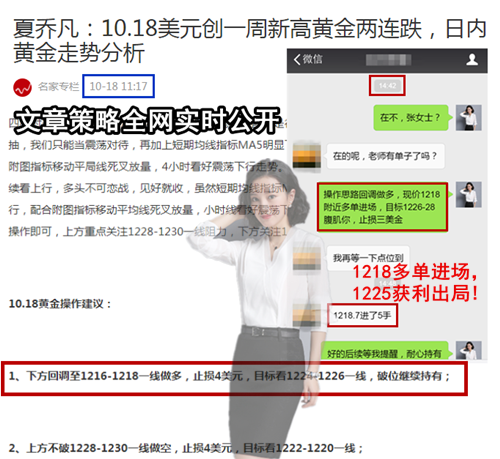Tap the 微信 back label in chat header
Viewport: 500px width, 459px height.
[x=312, y=59]
